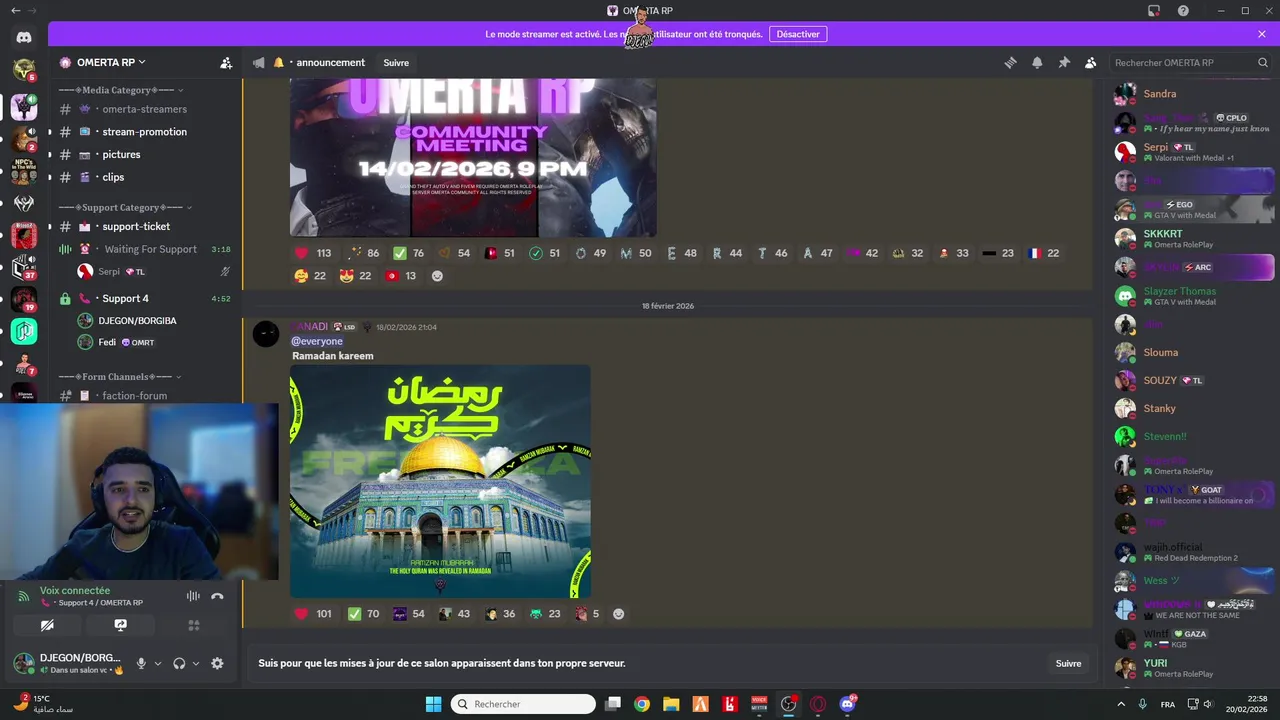Toggle headphones deafen in user panel
The width and height of the screenshot is (1280, 720).
click(179, 663)
